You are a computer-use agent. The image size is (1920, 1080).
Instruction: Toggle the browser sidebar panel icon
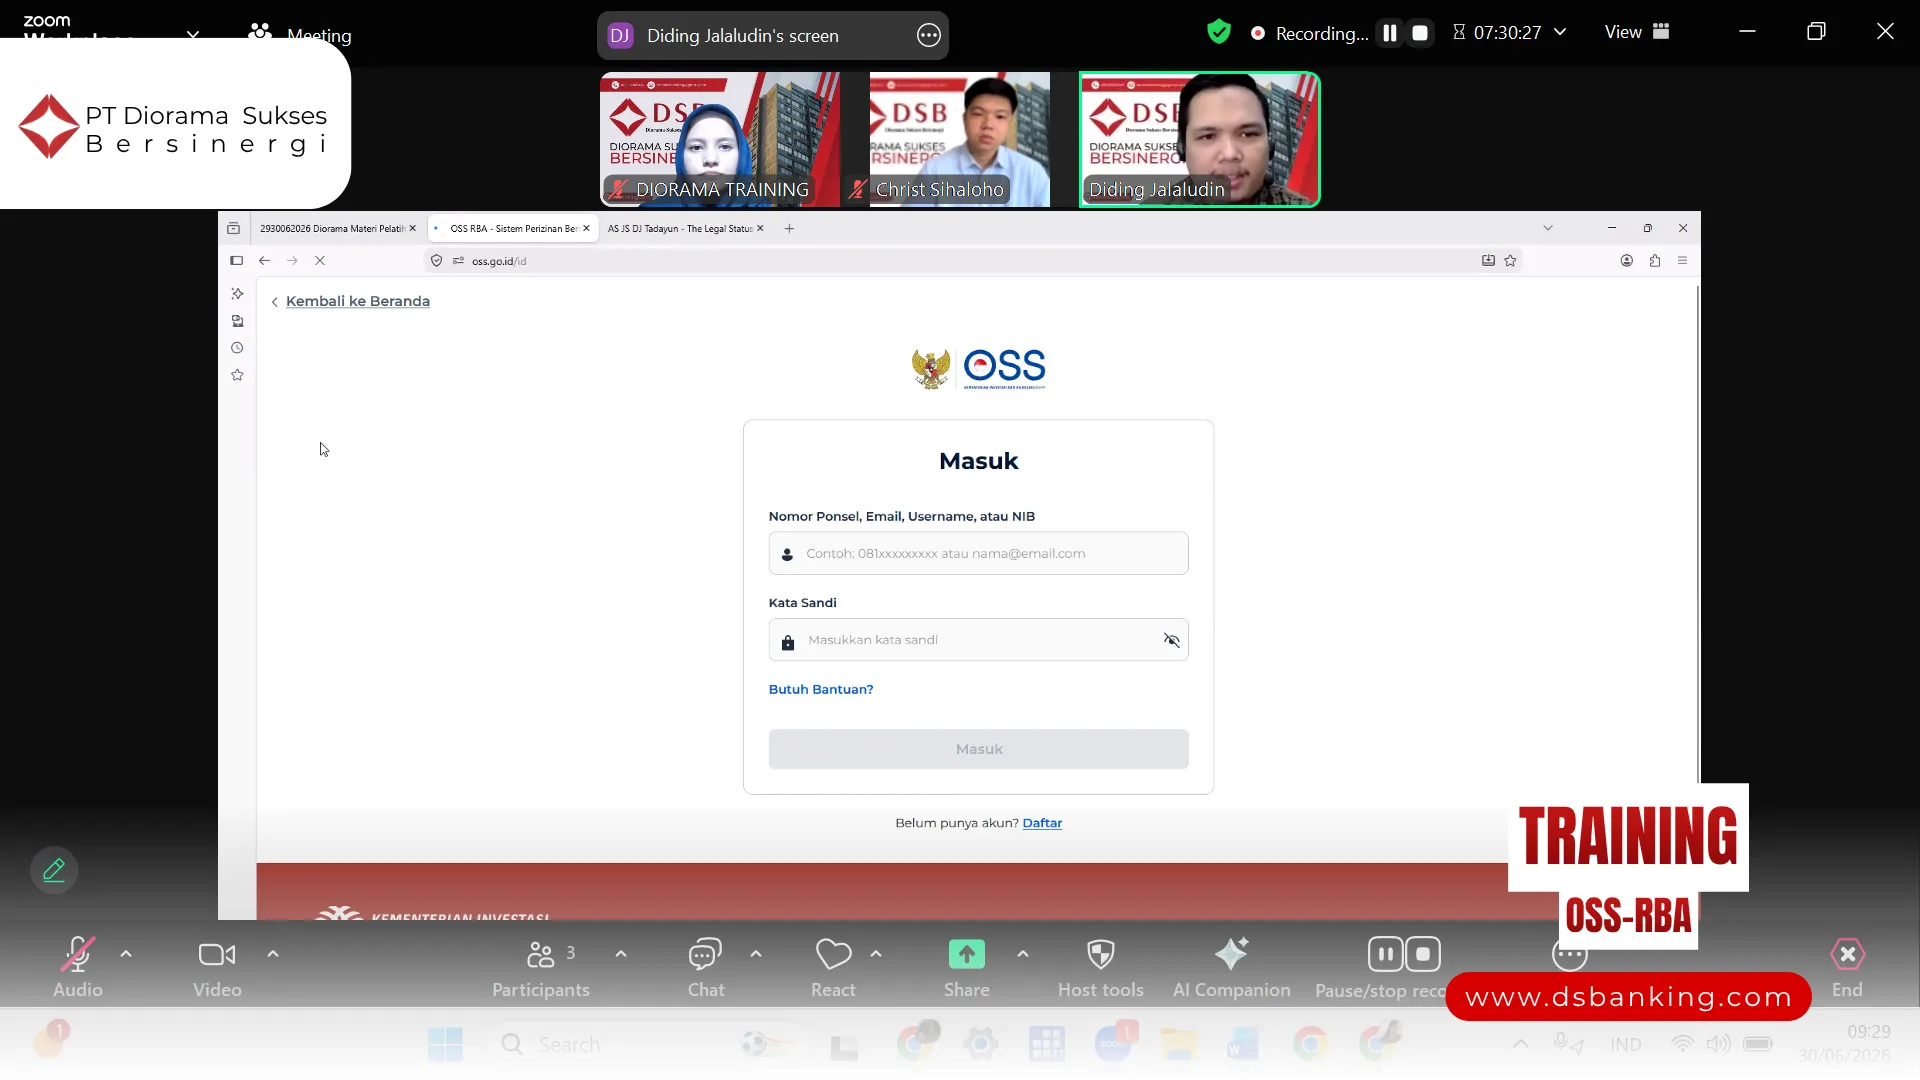tap(236, 260)
